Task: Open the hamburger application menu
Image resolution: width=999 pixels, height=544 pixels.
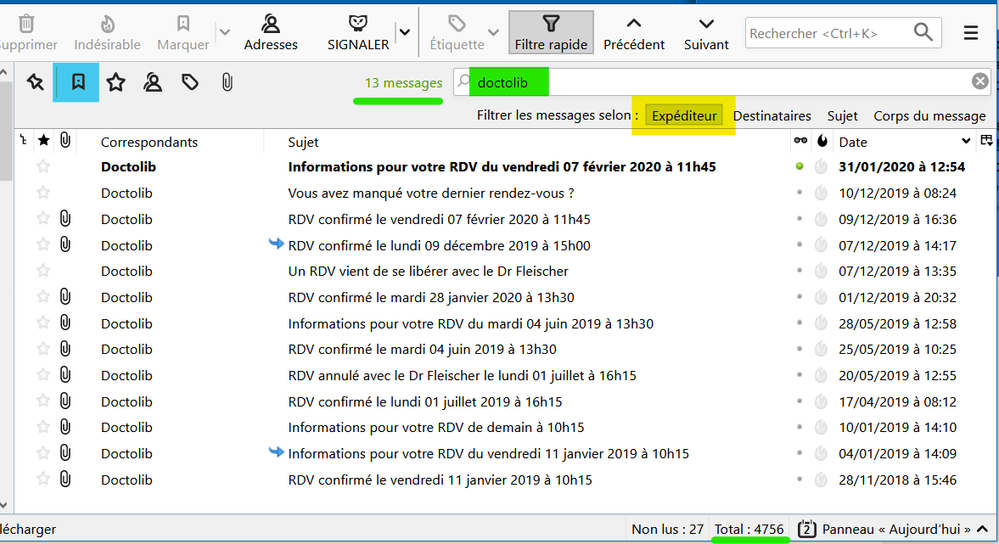Action: click(970, 33)
